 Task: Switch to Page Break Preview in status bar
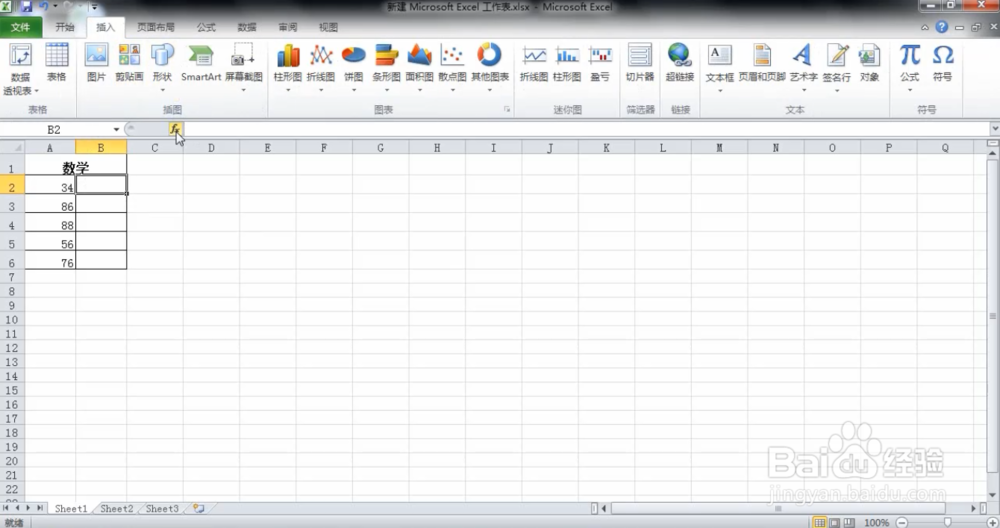[849, 522]
